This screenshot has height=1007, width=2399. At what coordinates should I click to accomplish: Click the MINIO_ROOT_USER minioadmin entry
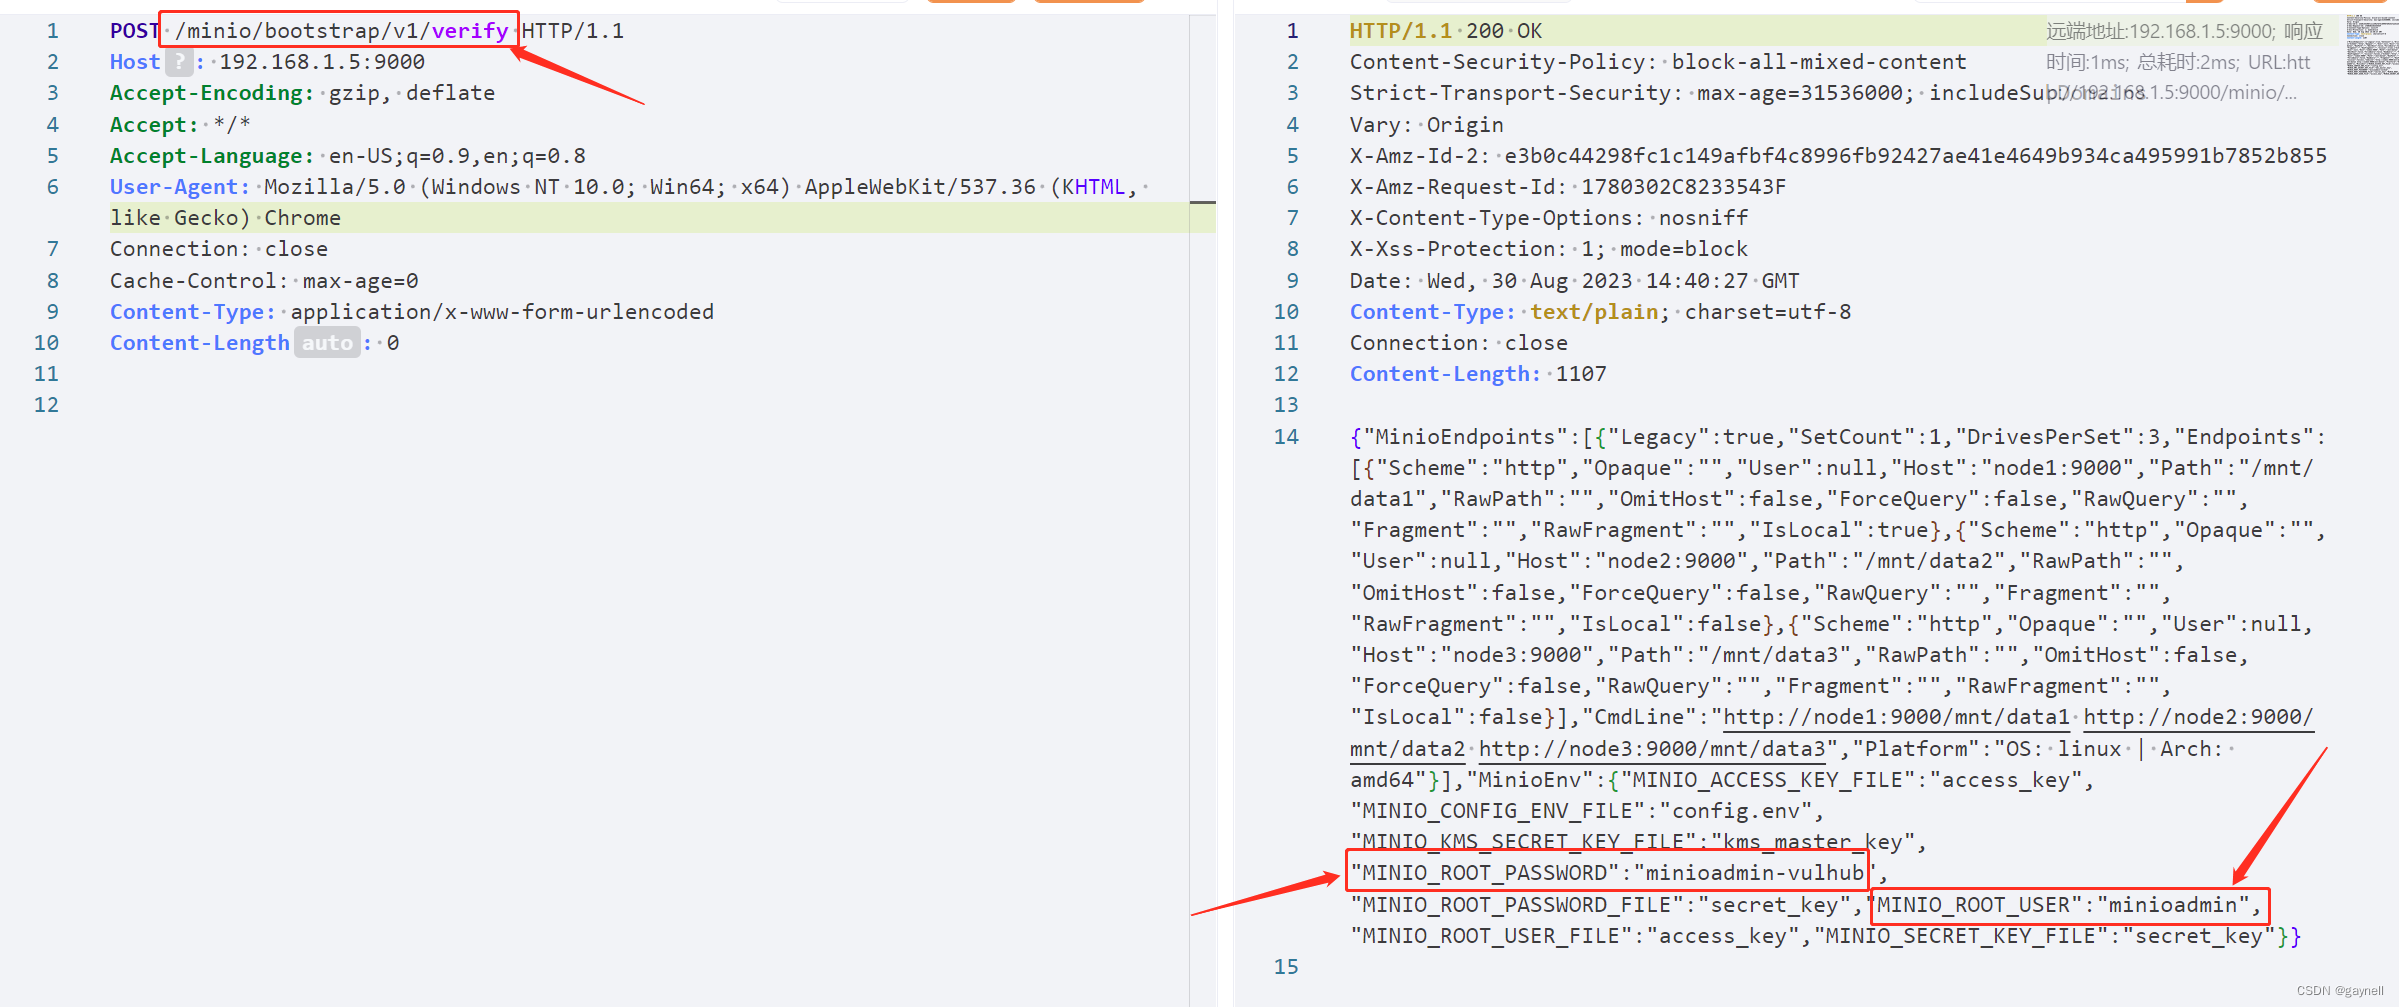pyautogui.click(x=2068, y=905)
